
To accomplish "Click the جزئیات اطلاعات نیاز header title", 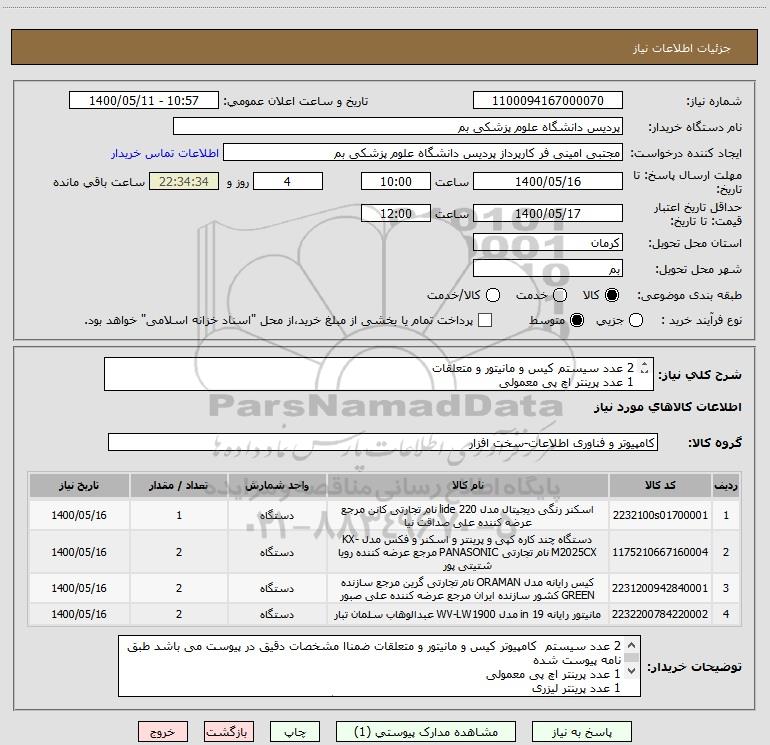I will [682, 48].
